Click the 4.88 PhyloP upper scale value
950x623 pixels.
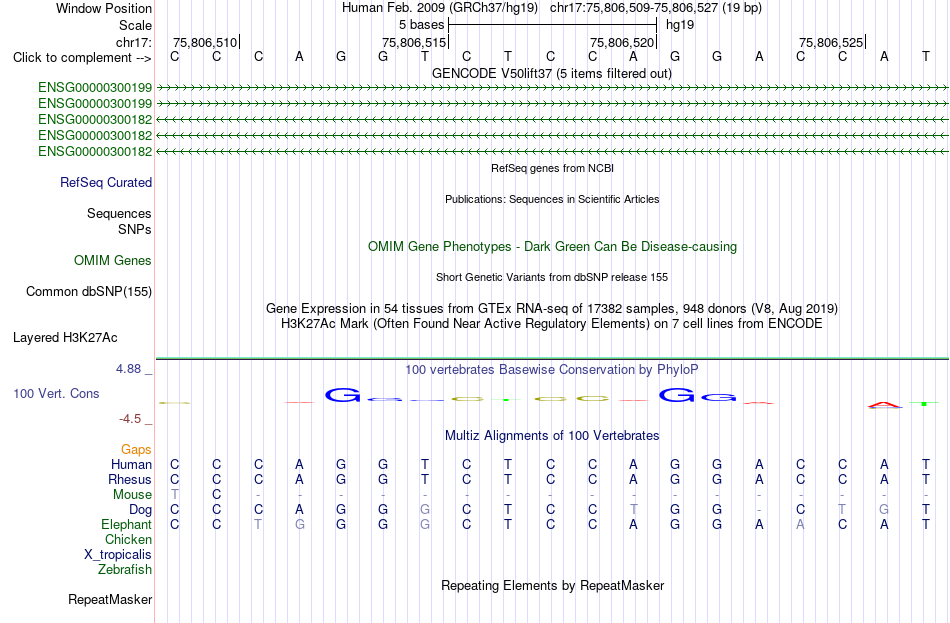click(x=128, y=368)
